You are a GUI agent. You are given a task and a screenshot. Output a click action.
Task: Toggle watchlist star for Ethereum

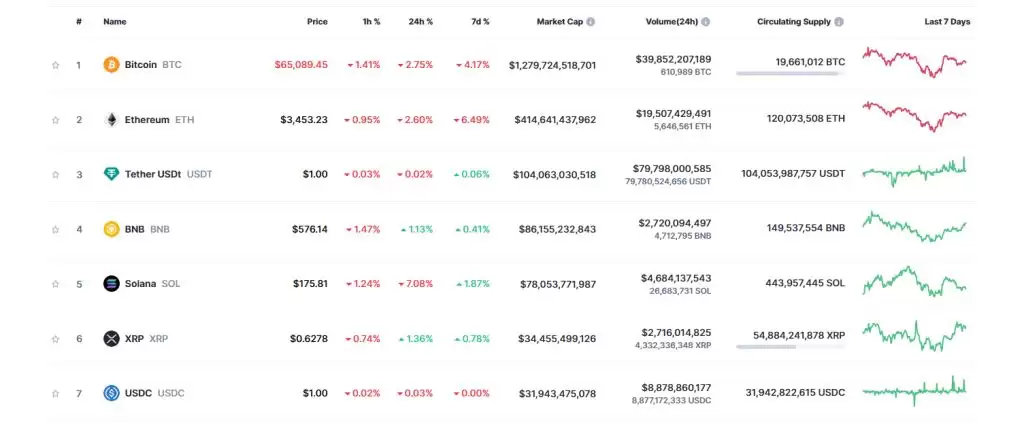(56, 120)
